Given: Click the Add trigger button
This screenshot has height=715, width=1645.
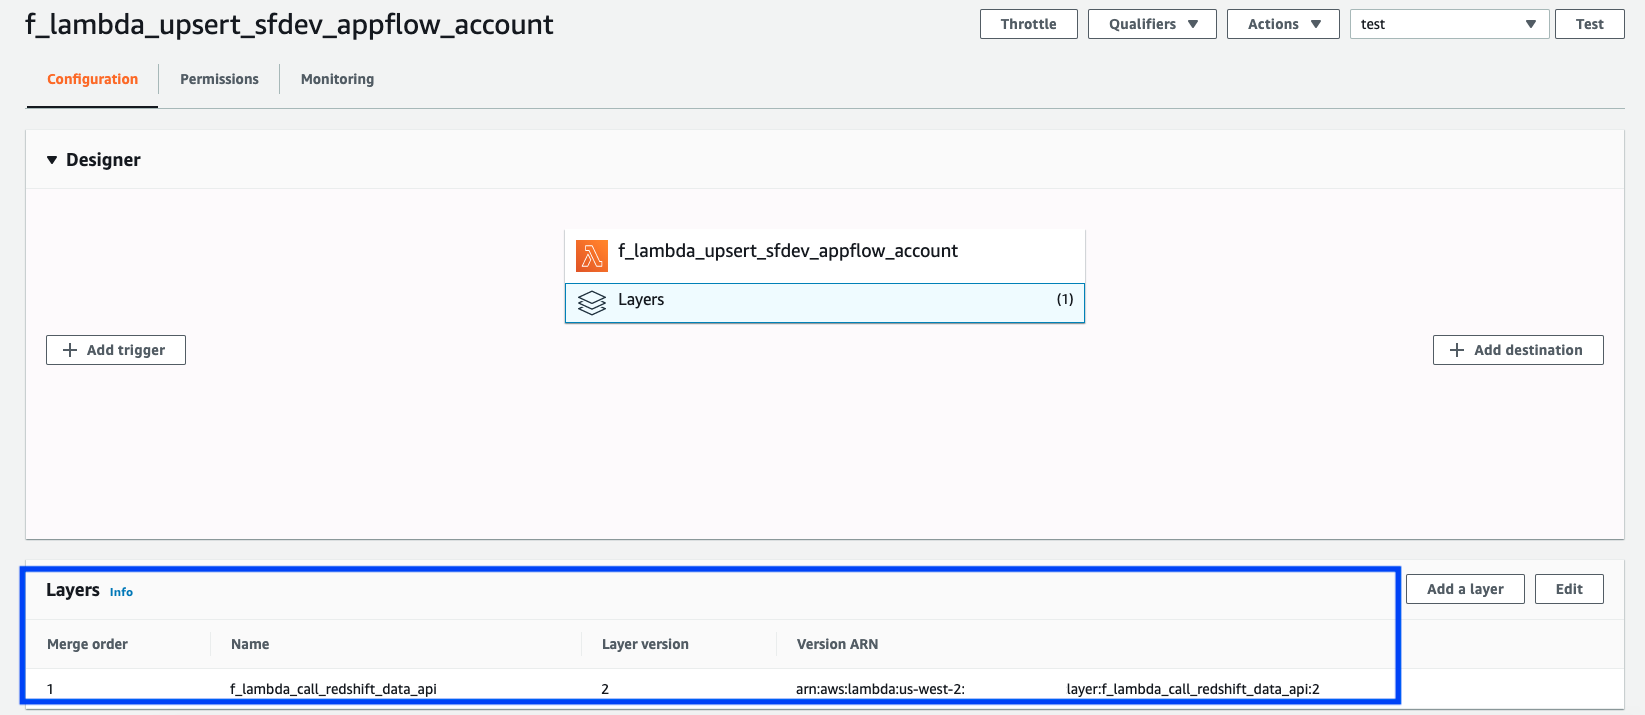Looking at the screenshot, I should [x=116, y=350].
